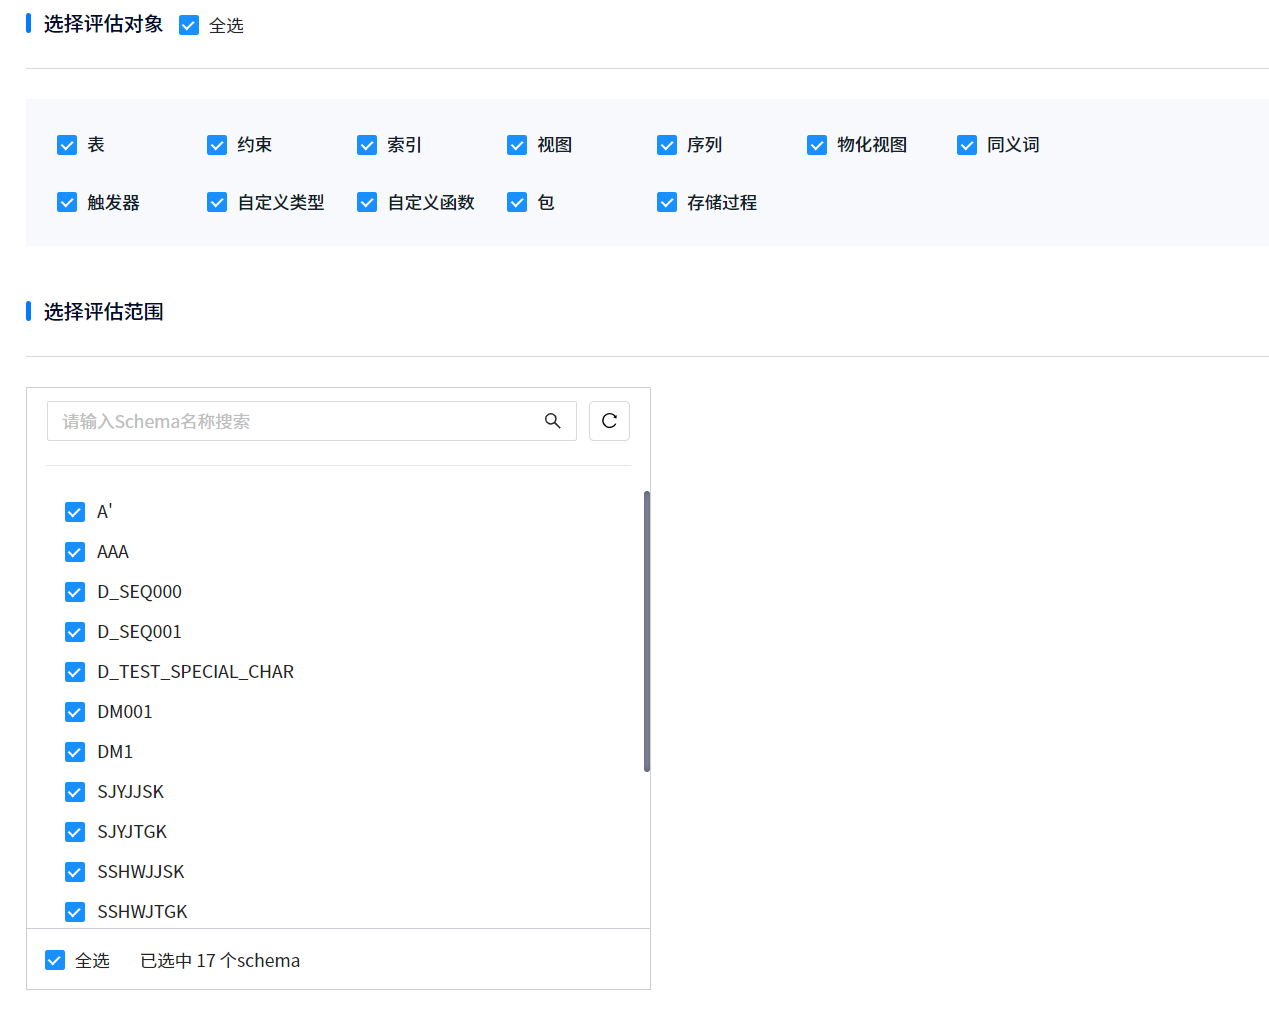Deselect the SJYJJSK schema checkbox
Image resolution: width=1269 pixels, height=1019 pixels.
75,792
